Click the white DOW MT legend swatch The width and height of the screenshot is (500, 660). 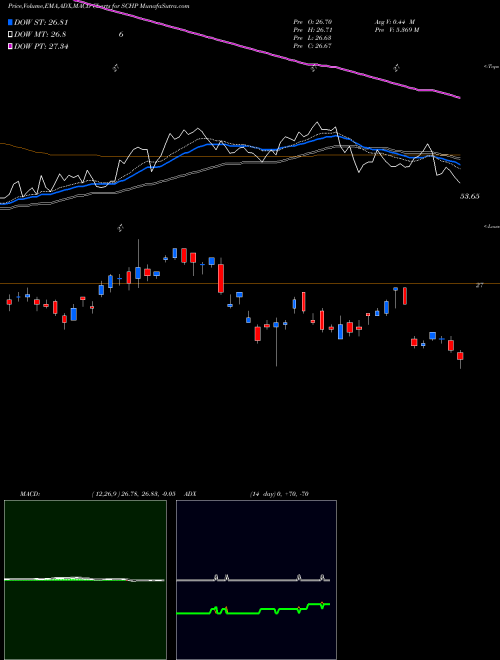pyautogui.click(x=10, y=34)
